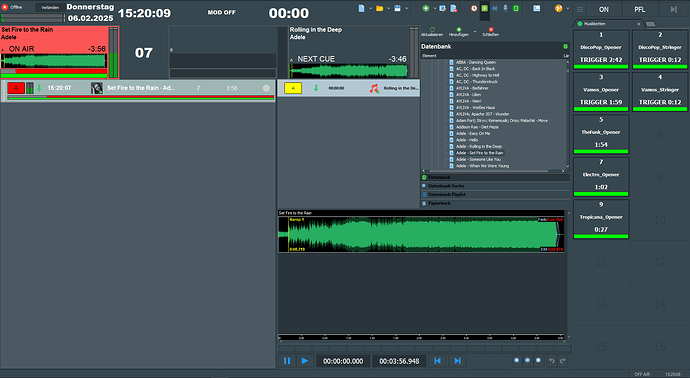
Task: Expand the Datenbank Playlist section
Action: pos(495,195)
